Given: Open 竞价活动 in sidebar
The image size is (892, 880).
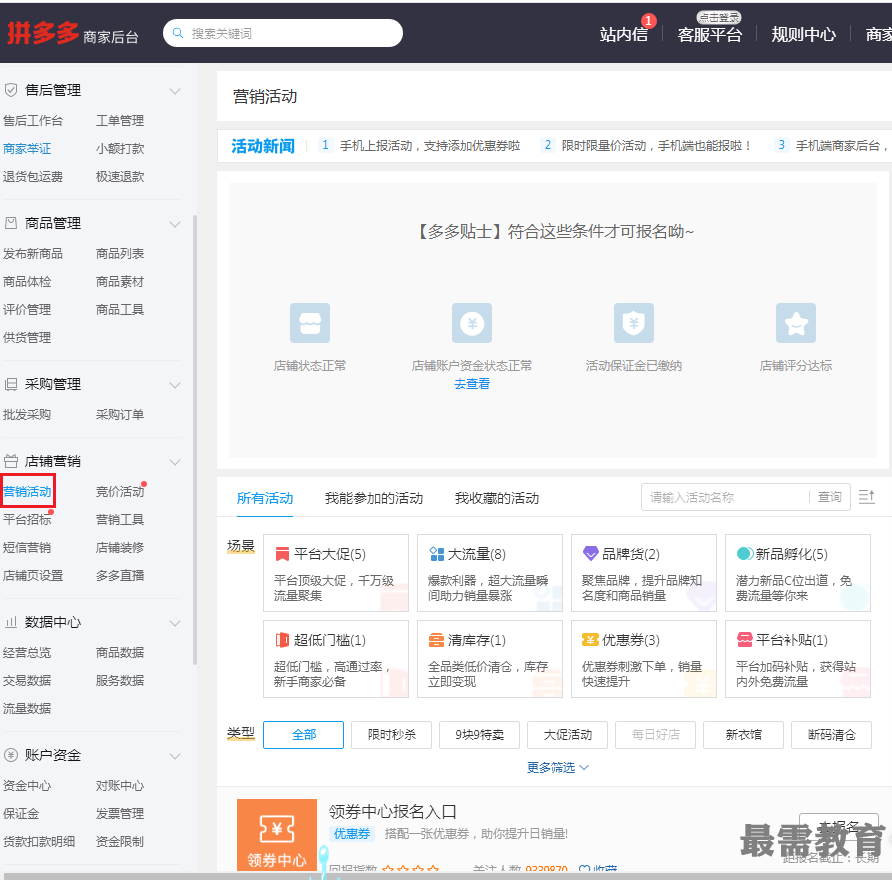Looking at the screenshot, I should pos(119,491).
